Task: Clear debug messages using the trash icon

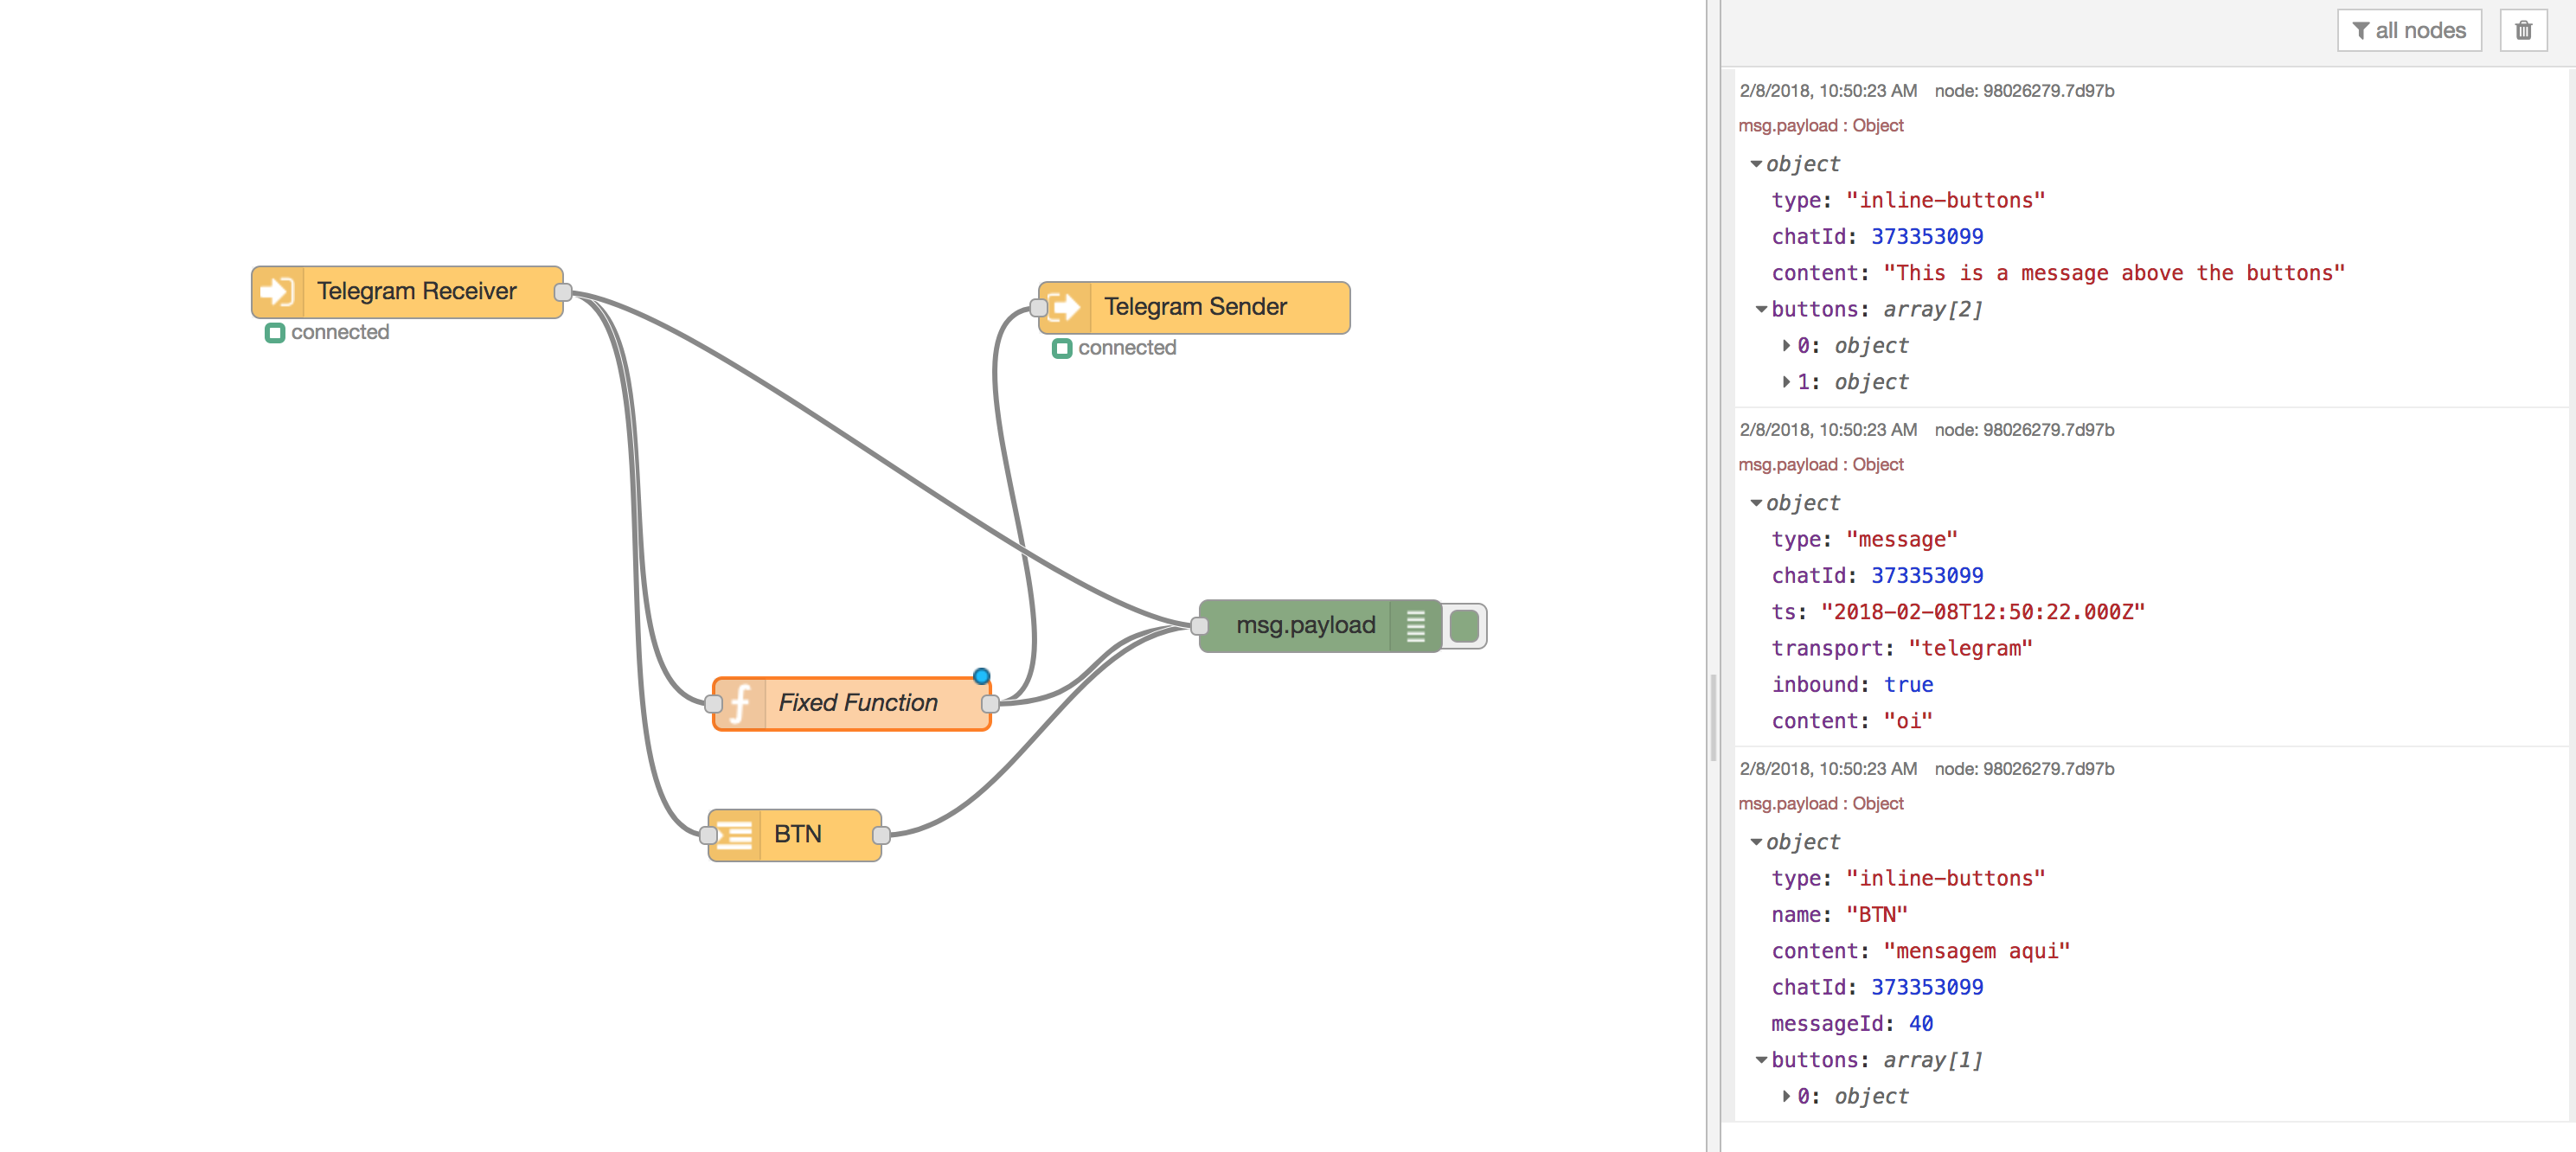Action: point(2523,30)
